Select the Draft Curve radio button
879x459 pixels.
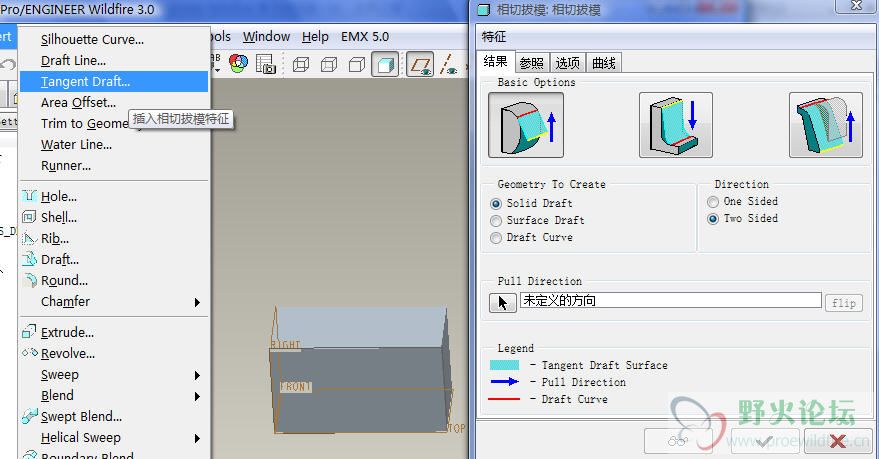496,238
